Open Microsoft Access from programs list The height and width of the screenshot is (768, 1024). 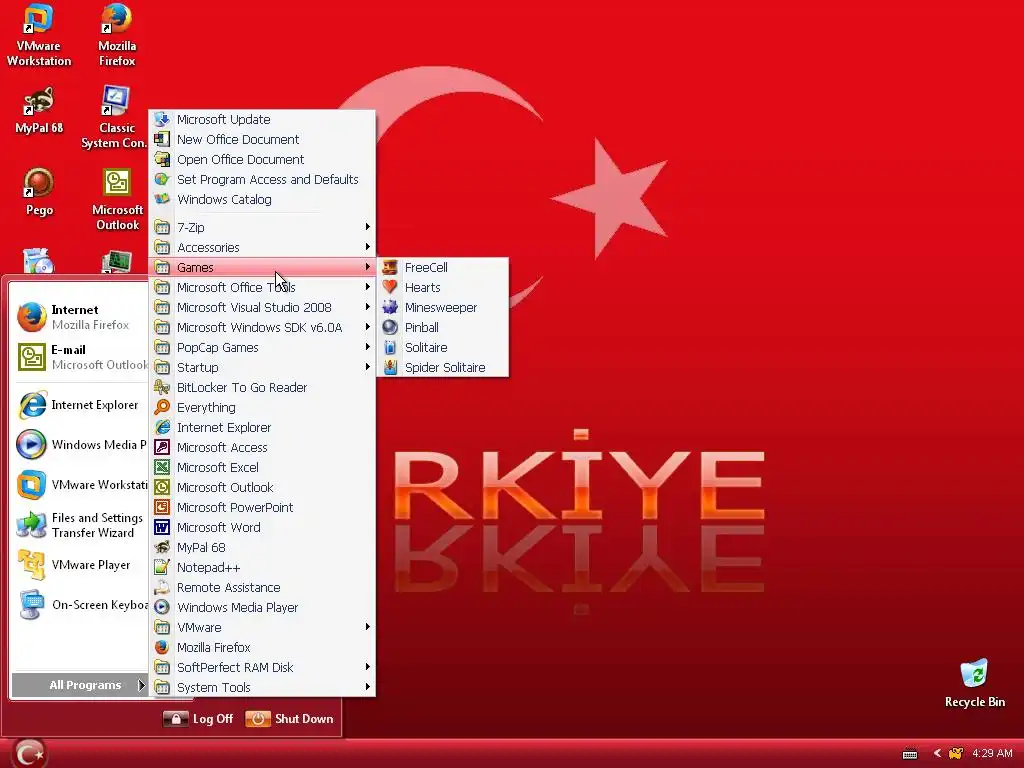point(262,447)
